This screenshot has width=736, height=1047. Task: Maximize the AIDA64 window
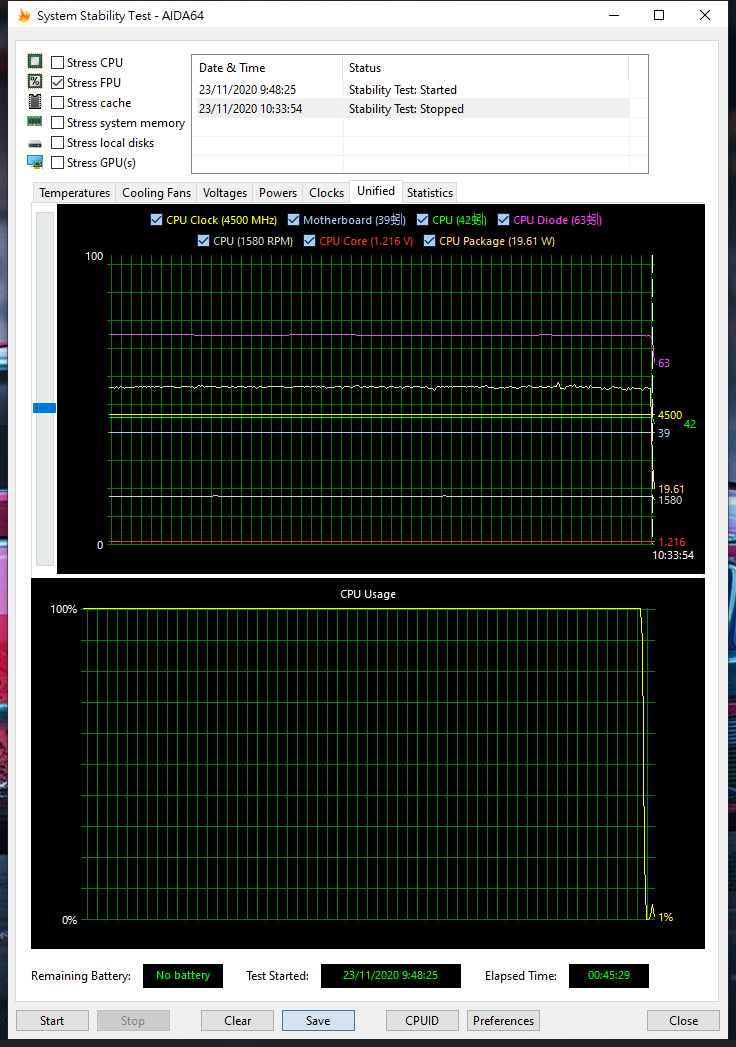pyautogui.click(x=659, y=15)
